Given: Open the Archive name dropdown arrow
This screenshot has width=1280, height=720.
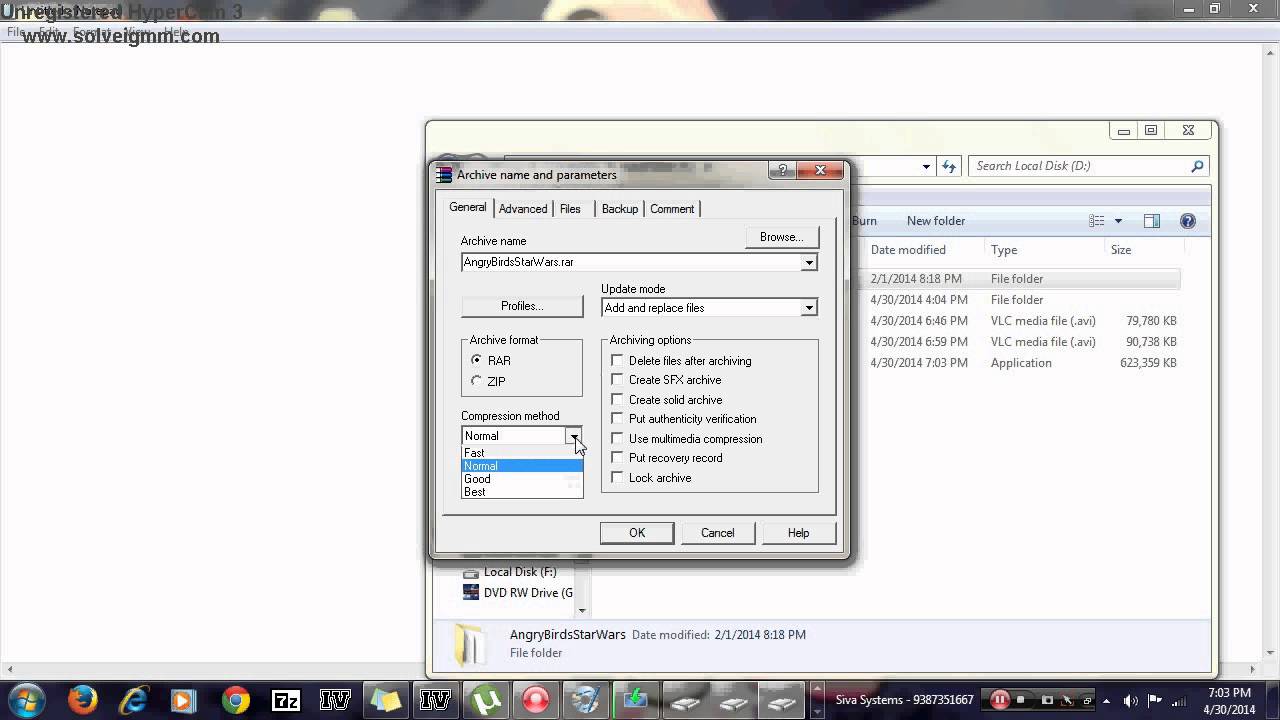Looking at the screenshot, I should point(808,262).
